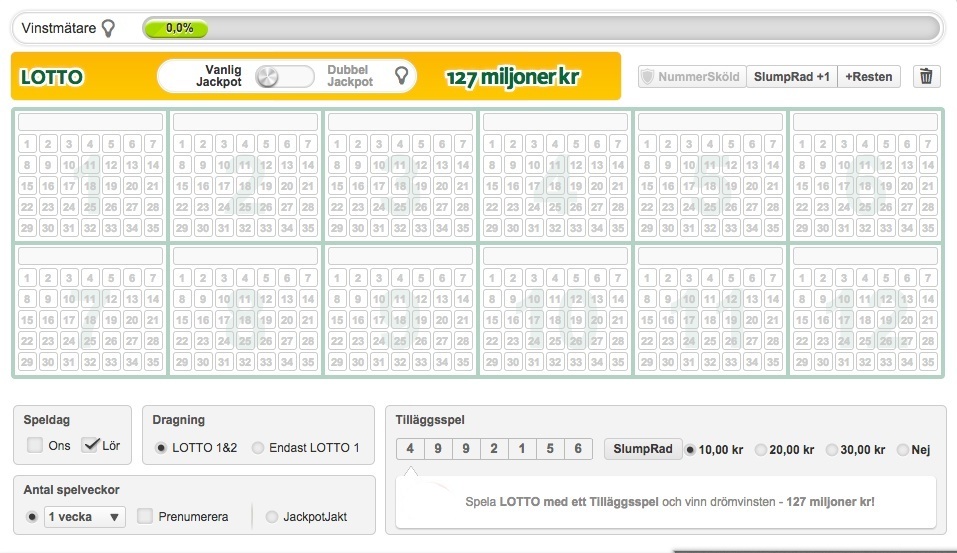Choose 20,00 kr Tilläggsspel stake
Viewport: 957px width, 553px height.
pos(760,450)
